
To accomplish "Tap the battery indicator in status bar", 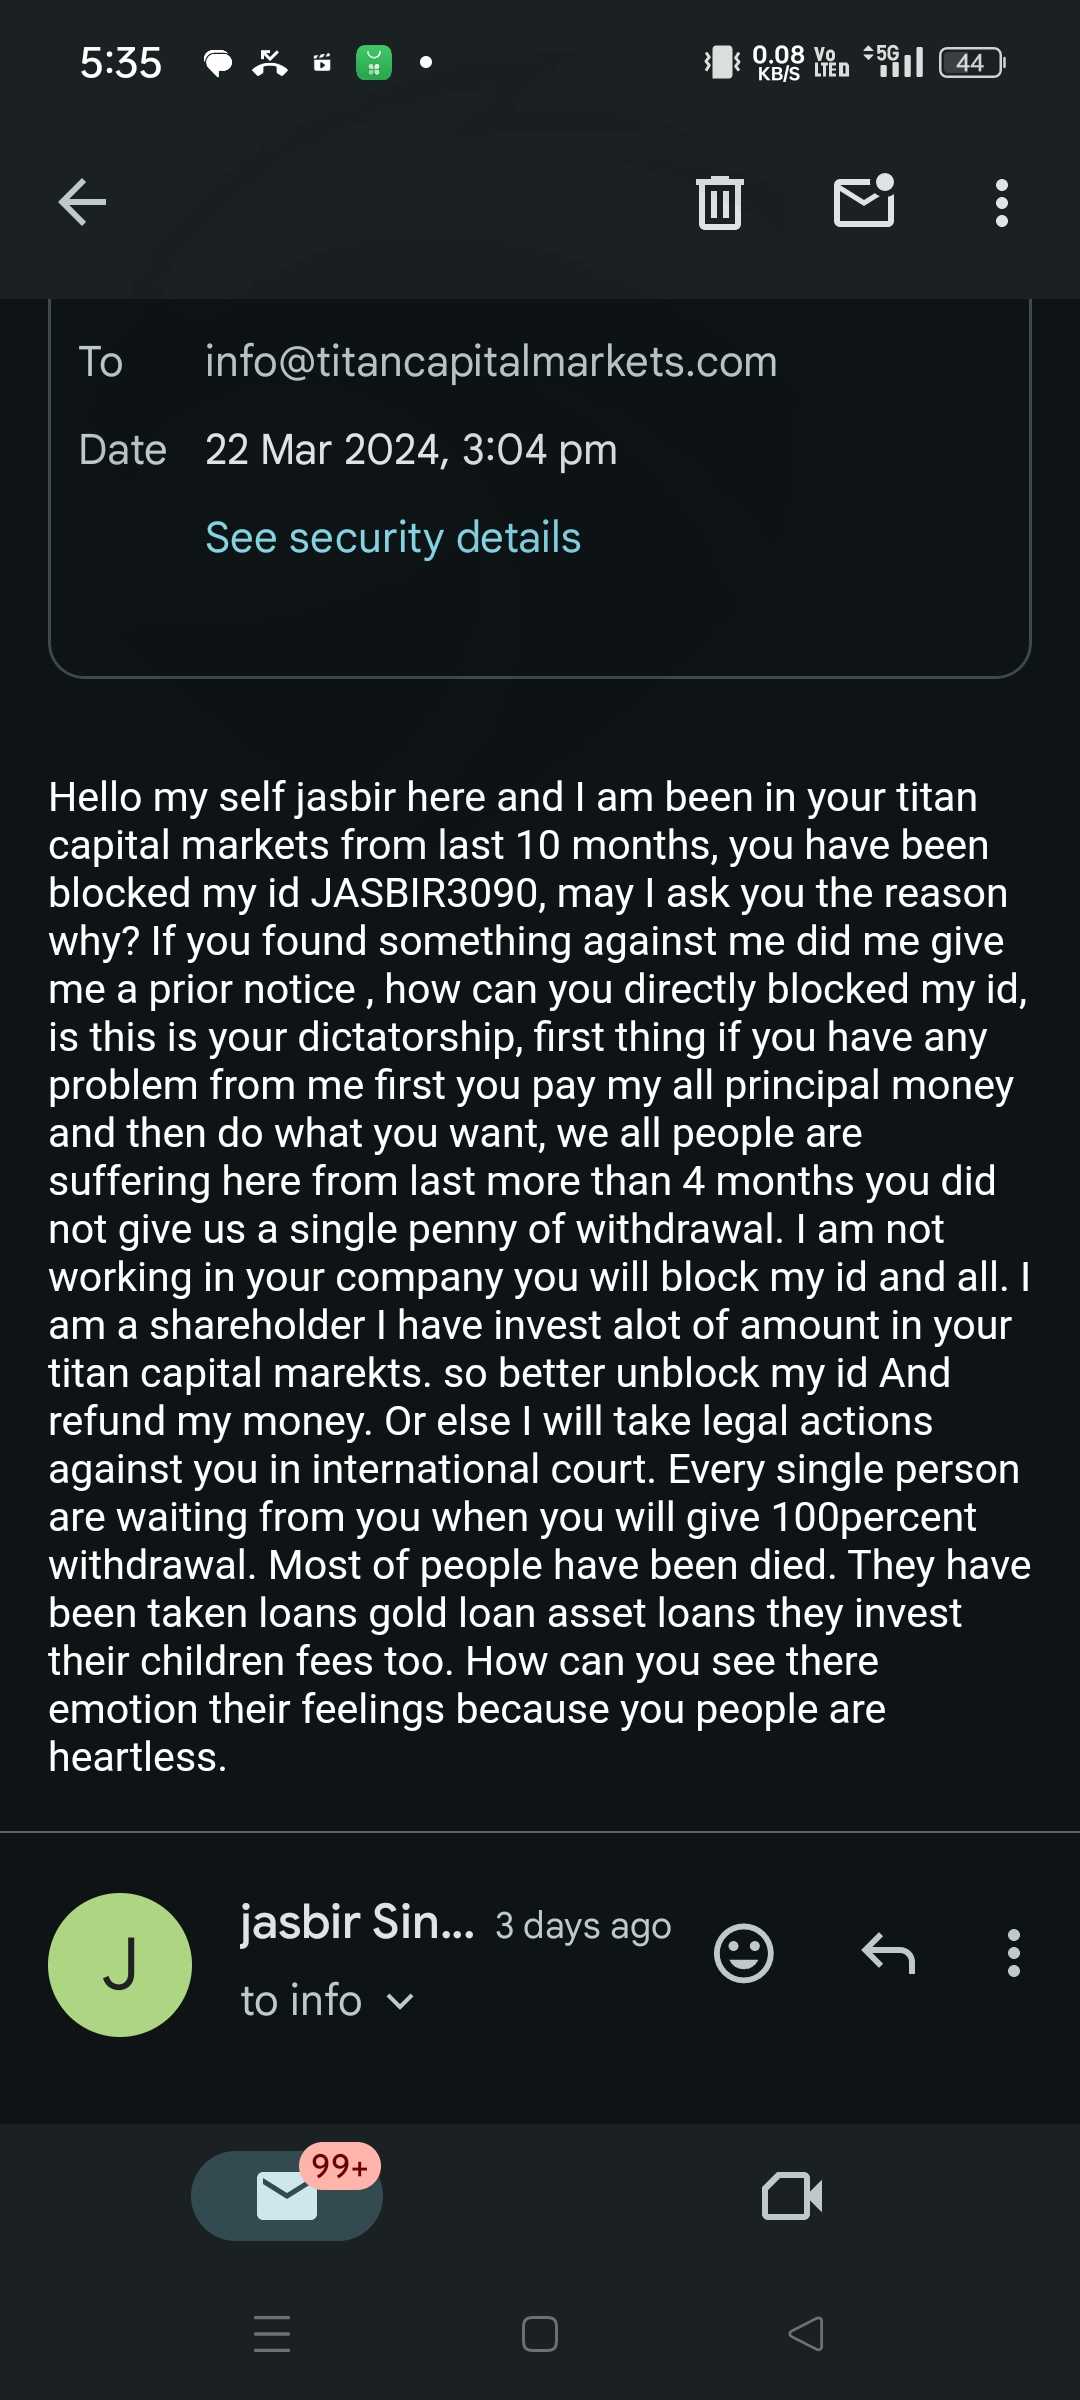I will (971, 63).
